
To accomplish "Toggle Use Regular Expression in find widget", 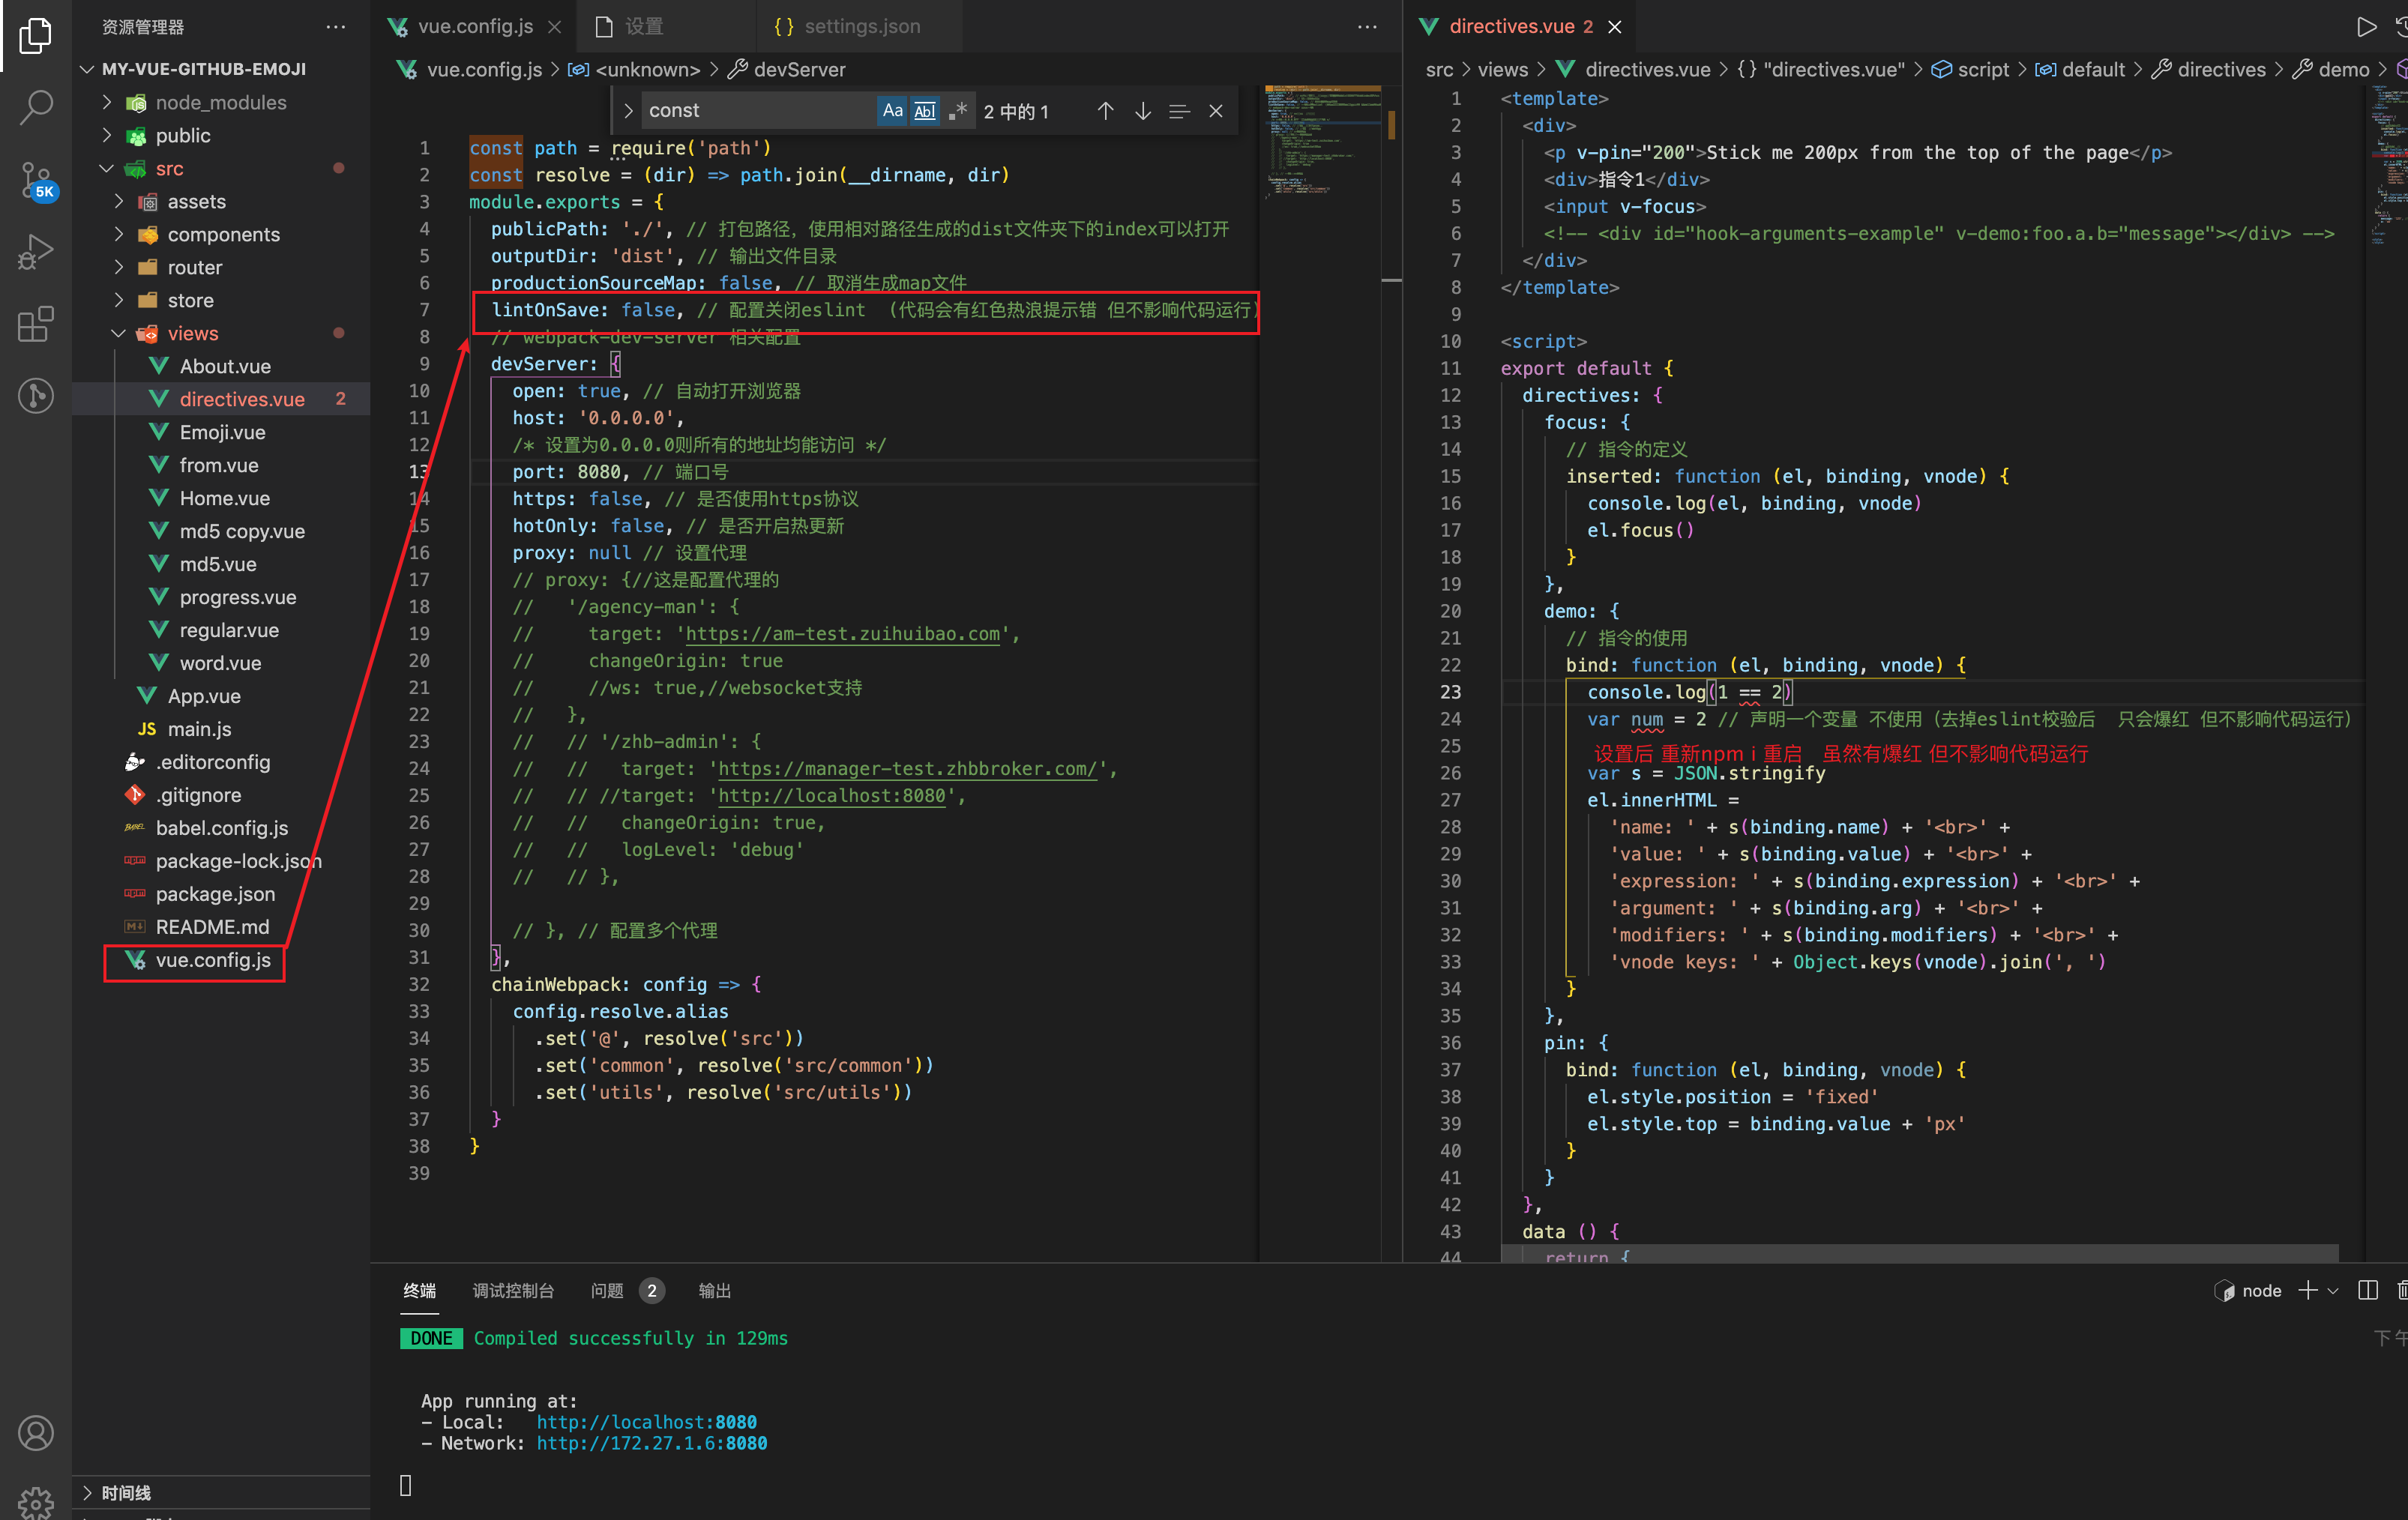I will coord(958,111).
